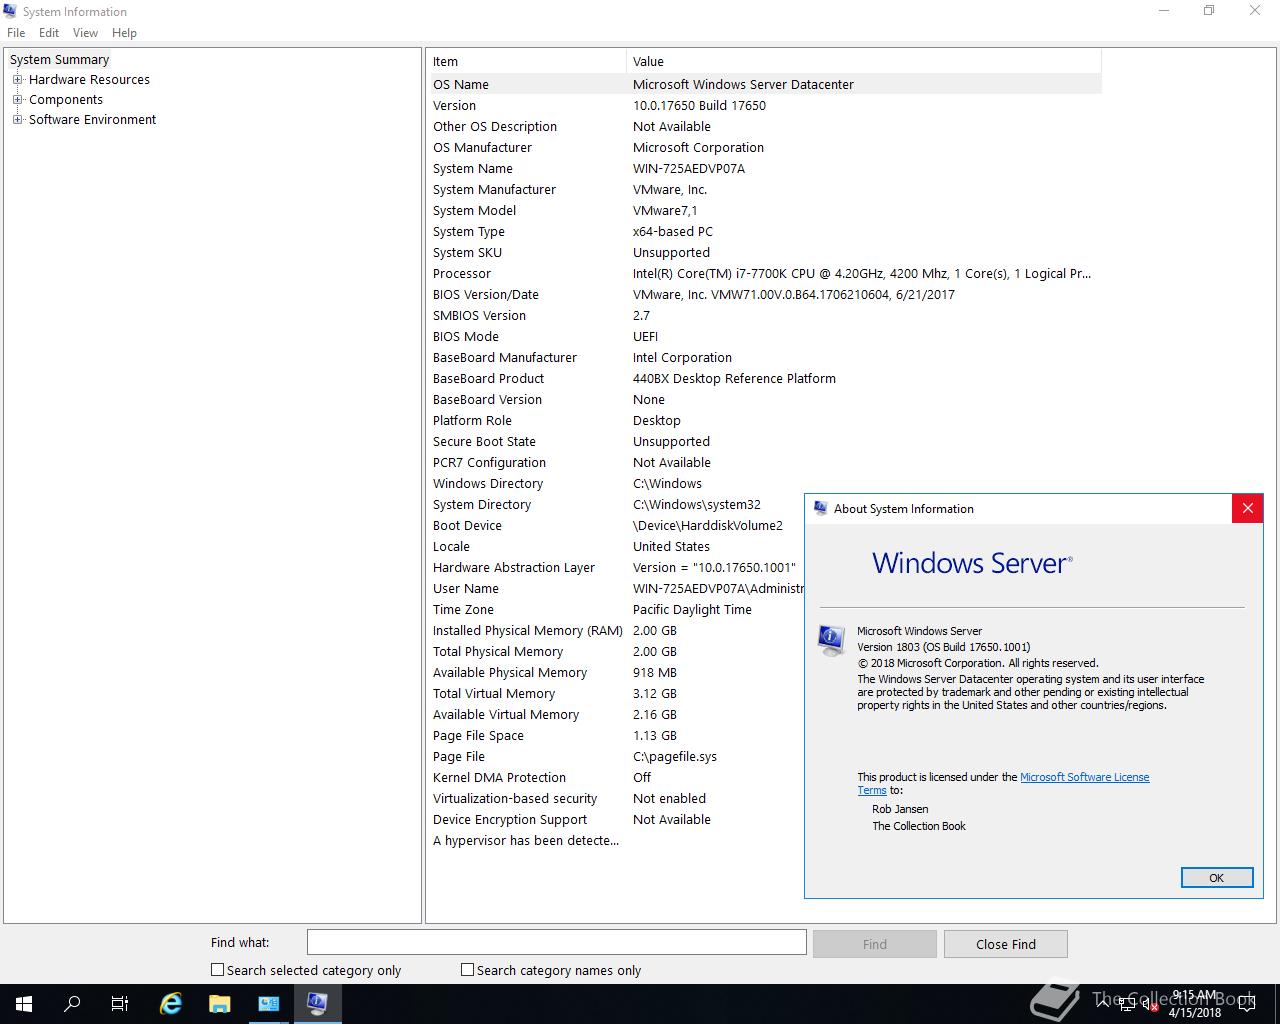Expand Software Environment tree node
The image size is (1280, 1024).
click(x=17, y=120)
